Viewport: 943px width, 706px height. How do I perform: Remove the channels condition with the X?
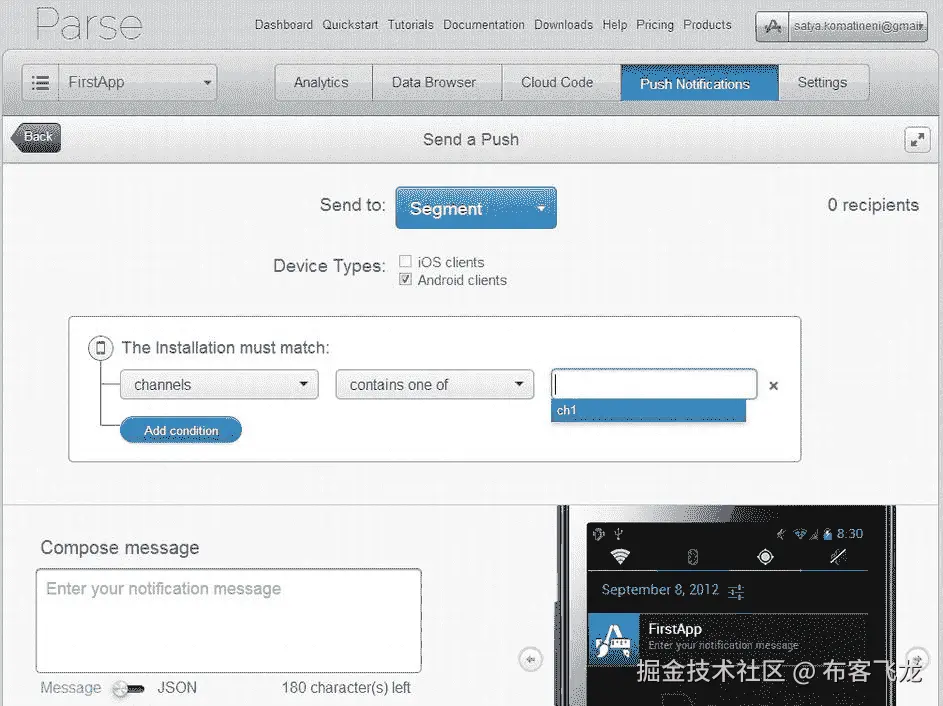[773, 385]
